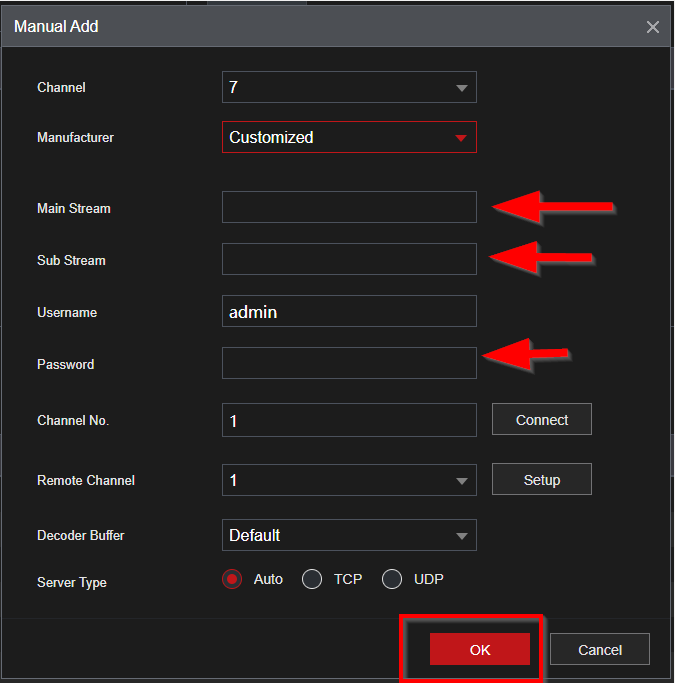Screen dimensions: 675x683
Task: Expand the Decoder Buffer dropdown
Action: tap(348, 535)
